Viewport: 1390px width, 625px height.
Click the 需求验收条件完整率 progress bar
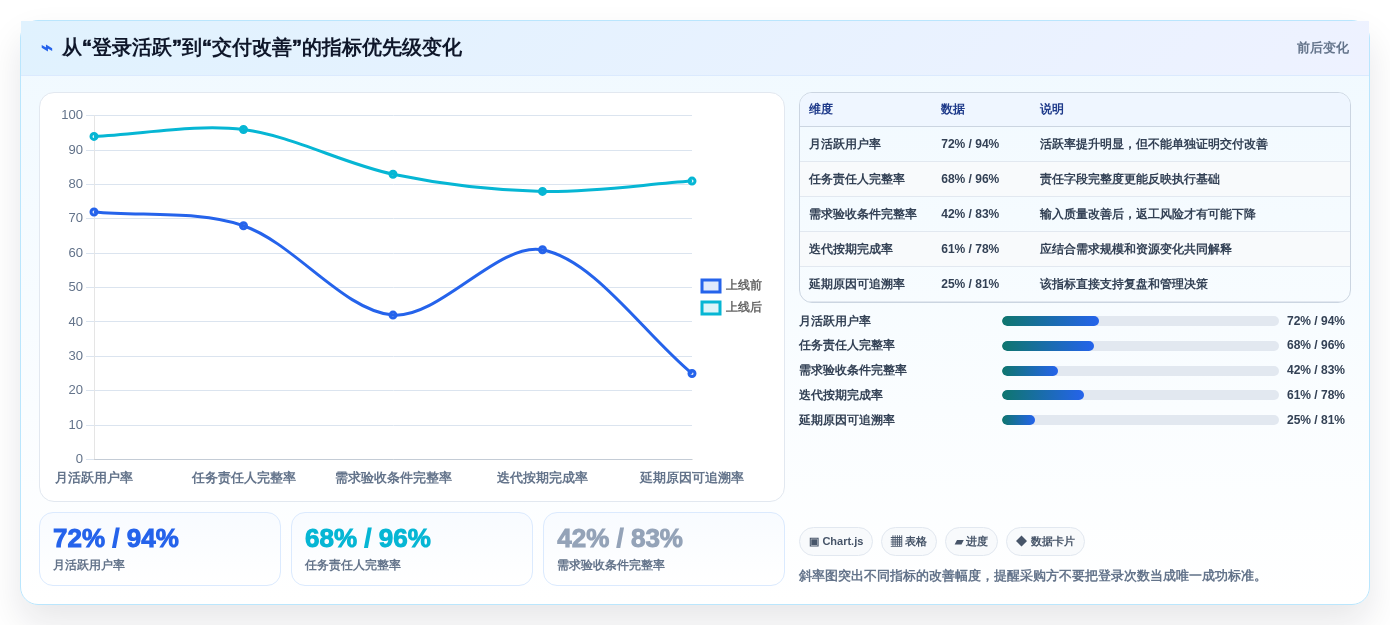pos(1140,371)
